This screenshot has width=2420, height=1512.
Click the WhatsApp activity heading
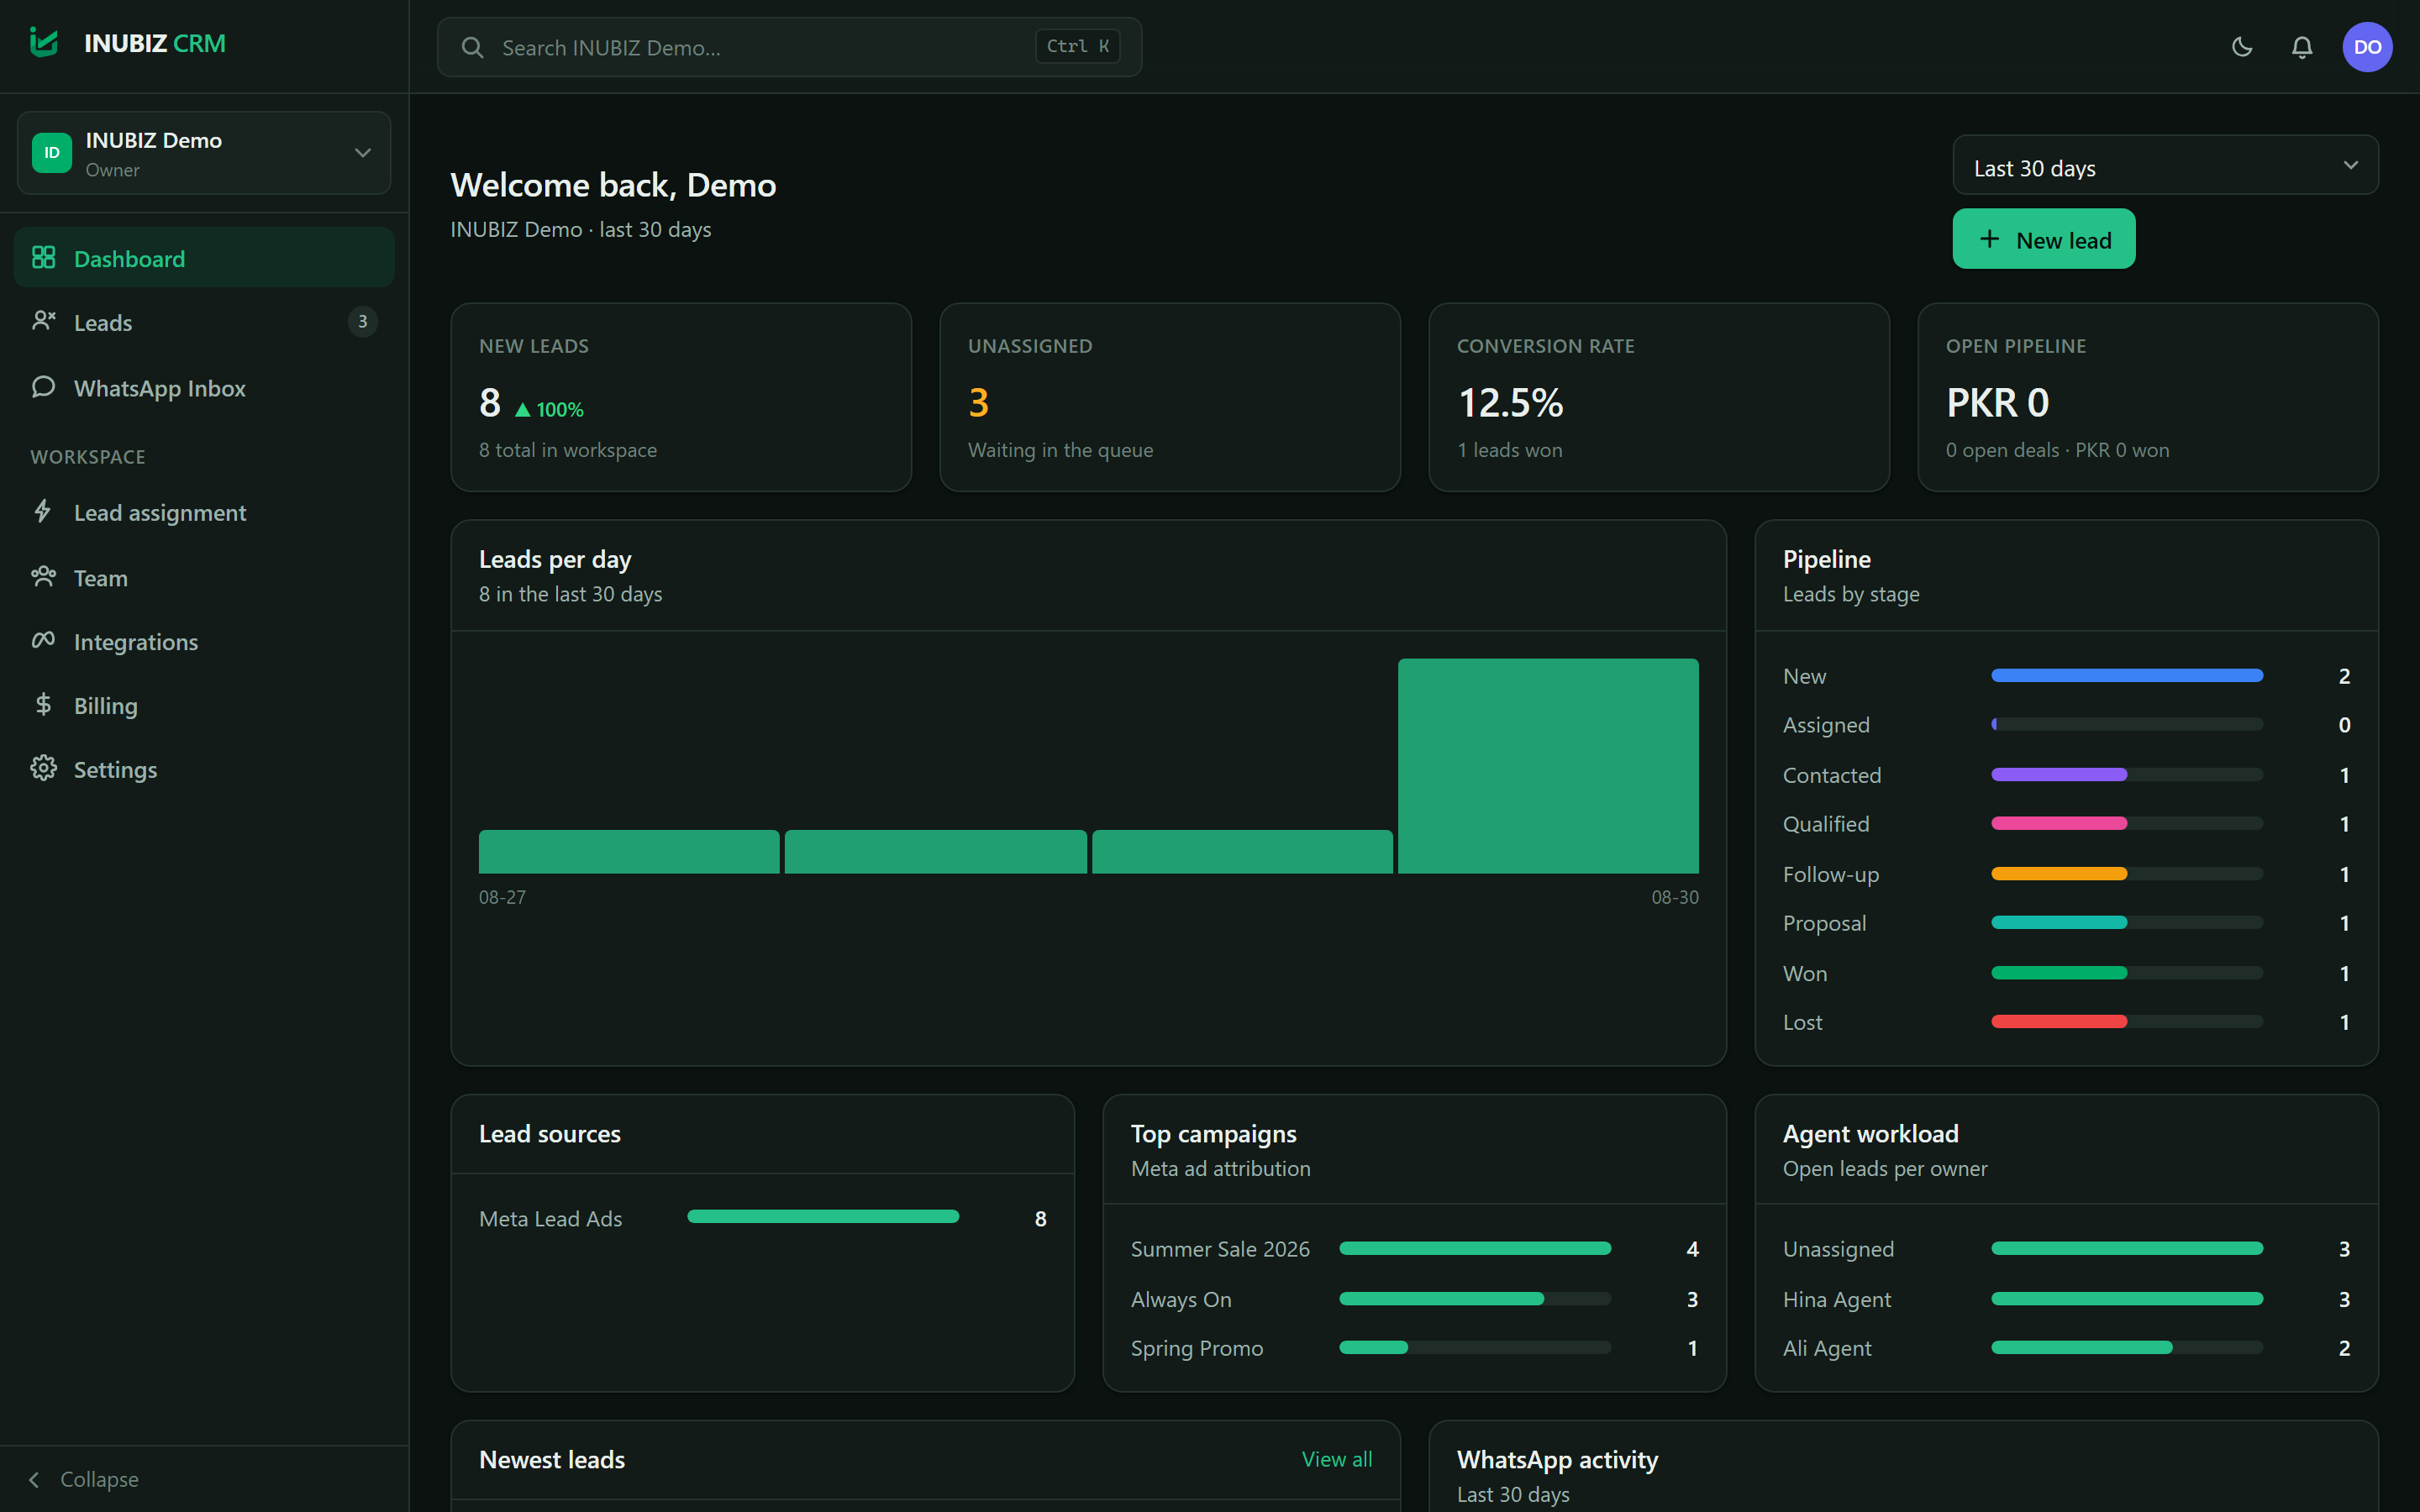1557,1460
